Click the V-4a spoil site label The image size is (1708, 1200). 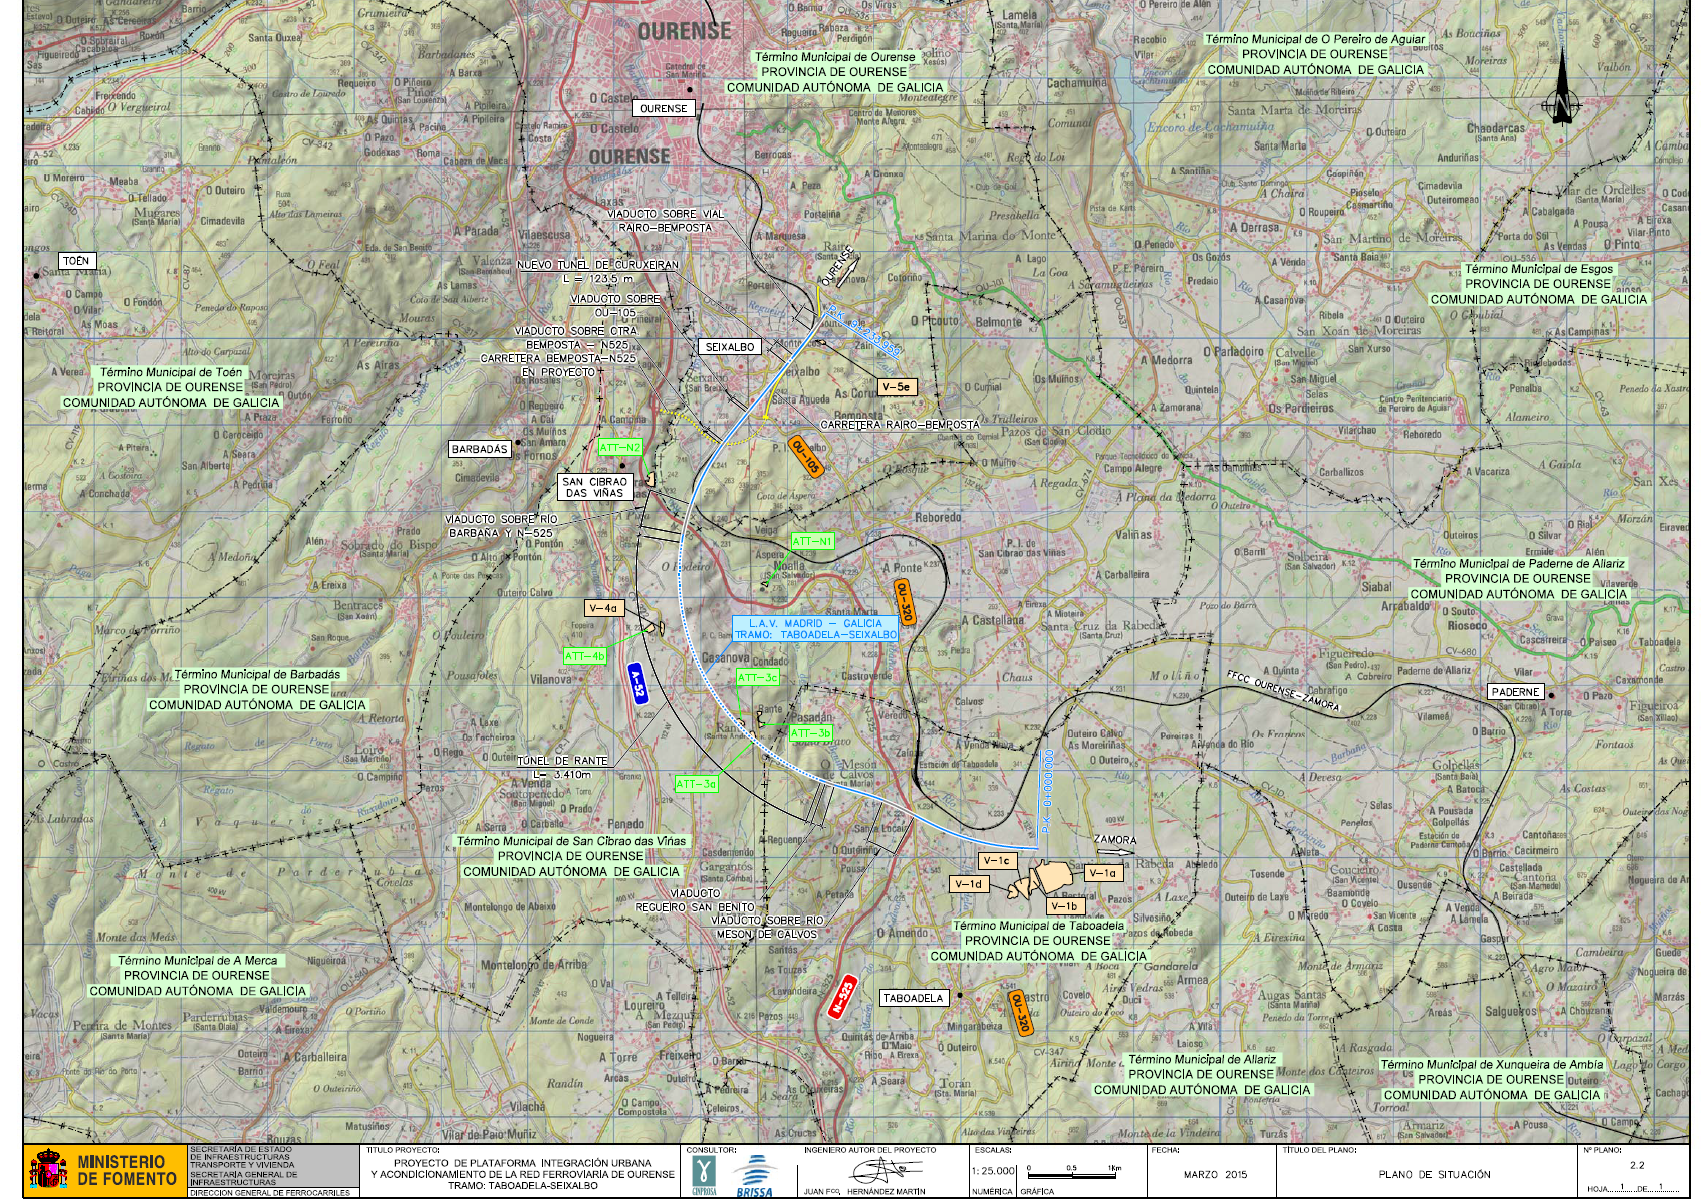pyautogui.click(x=603, y=608)
